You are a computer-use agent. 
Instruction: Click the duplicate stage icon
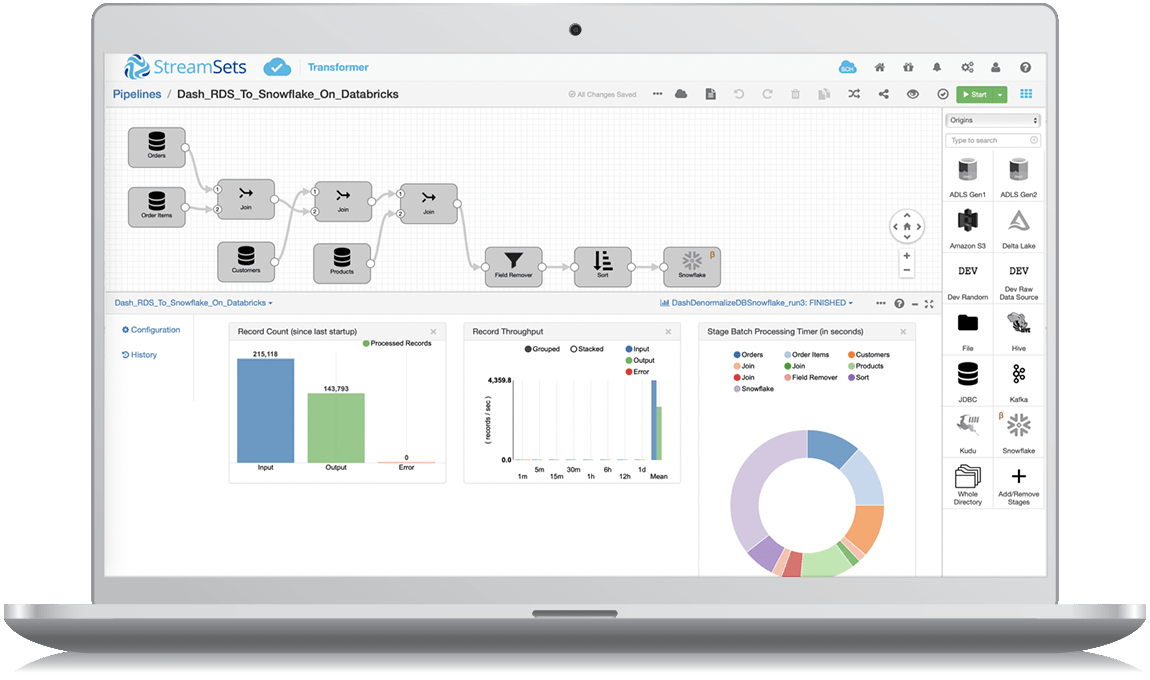pos(824,94)
